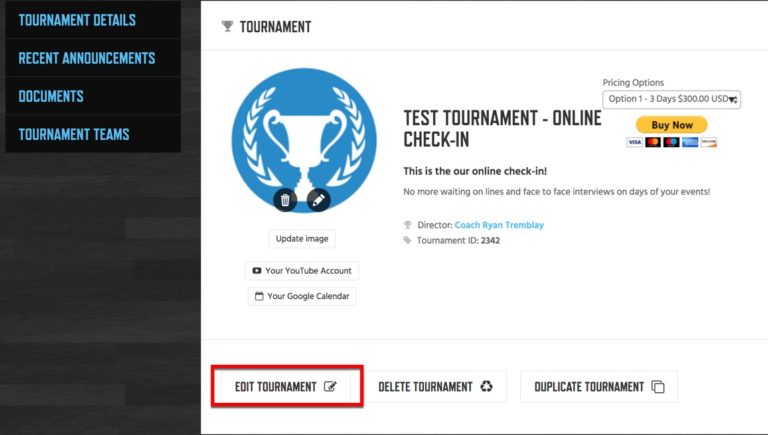Click the pencil edit icon on trophy image
Viewport: 768px width, 435px height.
pyautogui.click(x=318, y=200)
